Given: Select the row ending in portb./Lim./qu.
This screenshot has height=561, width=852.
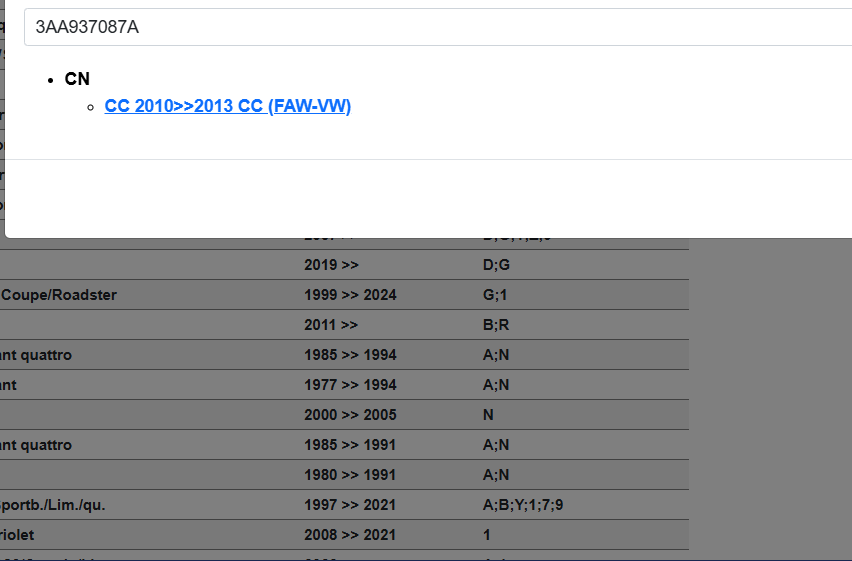Looking at the screenshot, I should tap(53, 505).
